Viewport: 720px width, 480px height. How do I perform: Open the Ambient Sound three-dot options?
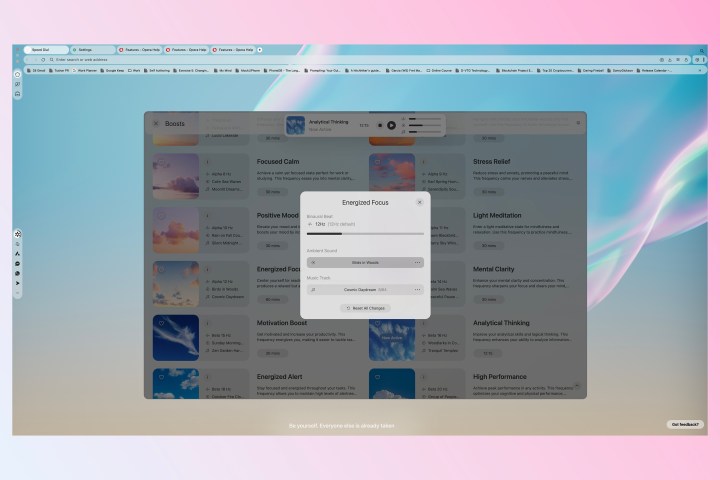[417, 262]
